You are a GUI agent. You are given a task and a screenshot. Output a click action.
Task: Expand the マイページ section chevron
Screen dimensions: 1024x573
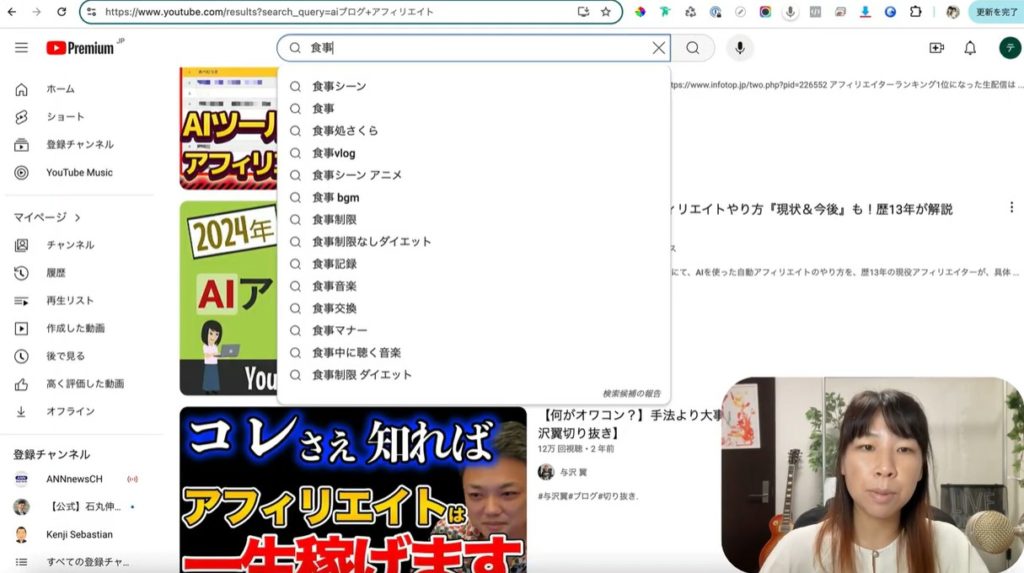[x=77, y=217]
